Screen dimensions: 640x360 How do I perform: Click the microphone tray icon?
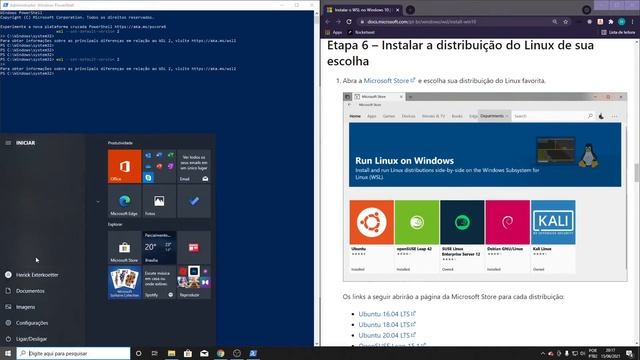[567, 353]
